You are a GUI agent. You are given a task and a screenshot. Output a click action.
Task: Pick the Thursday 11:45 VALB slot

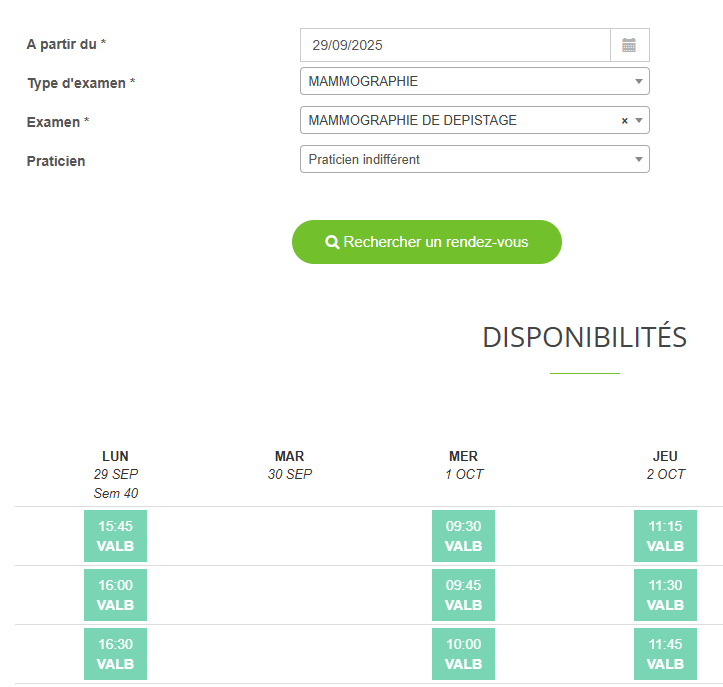click(665, 654)
